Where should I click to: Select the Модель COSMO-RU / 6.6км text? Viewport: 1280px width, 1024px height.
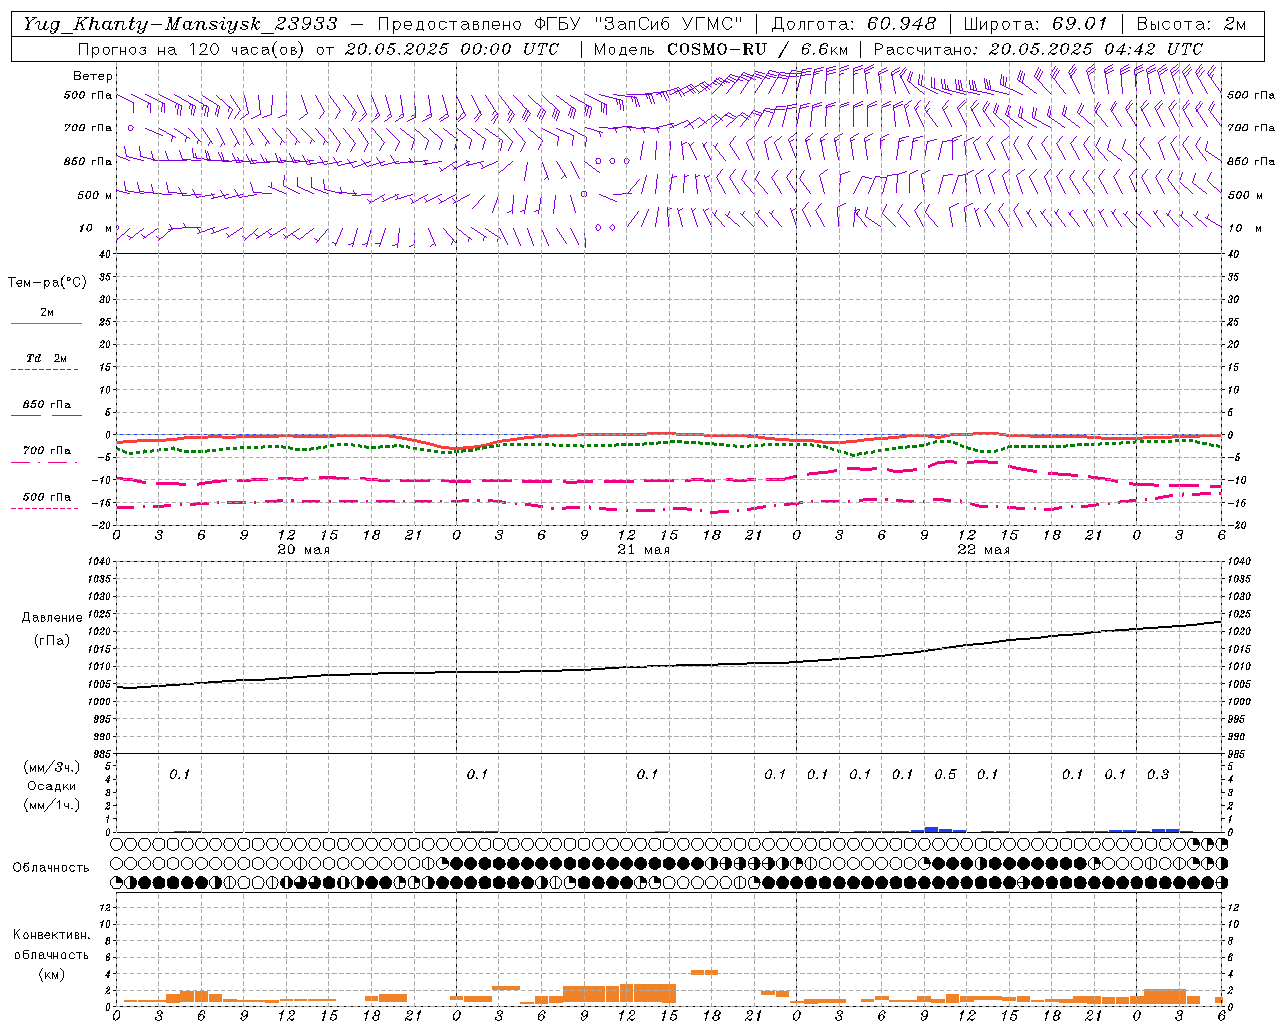721,49
